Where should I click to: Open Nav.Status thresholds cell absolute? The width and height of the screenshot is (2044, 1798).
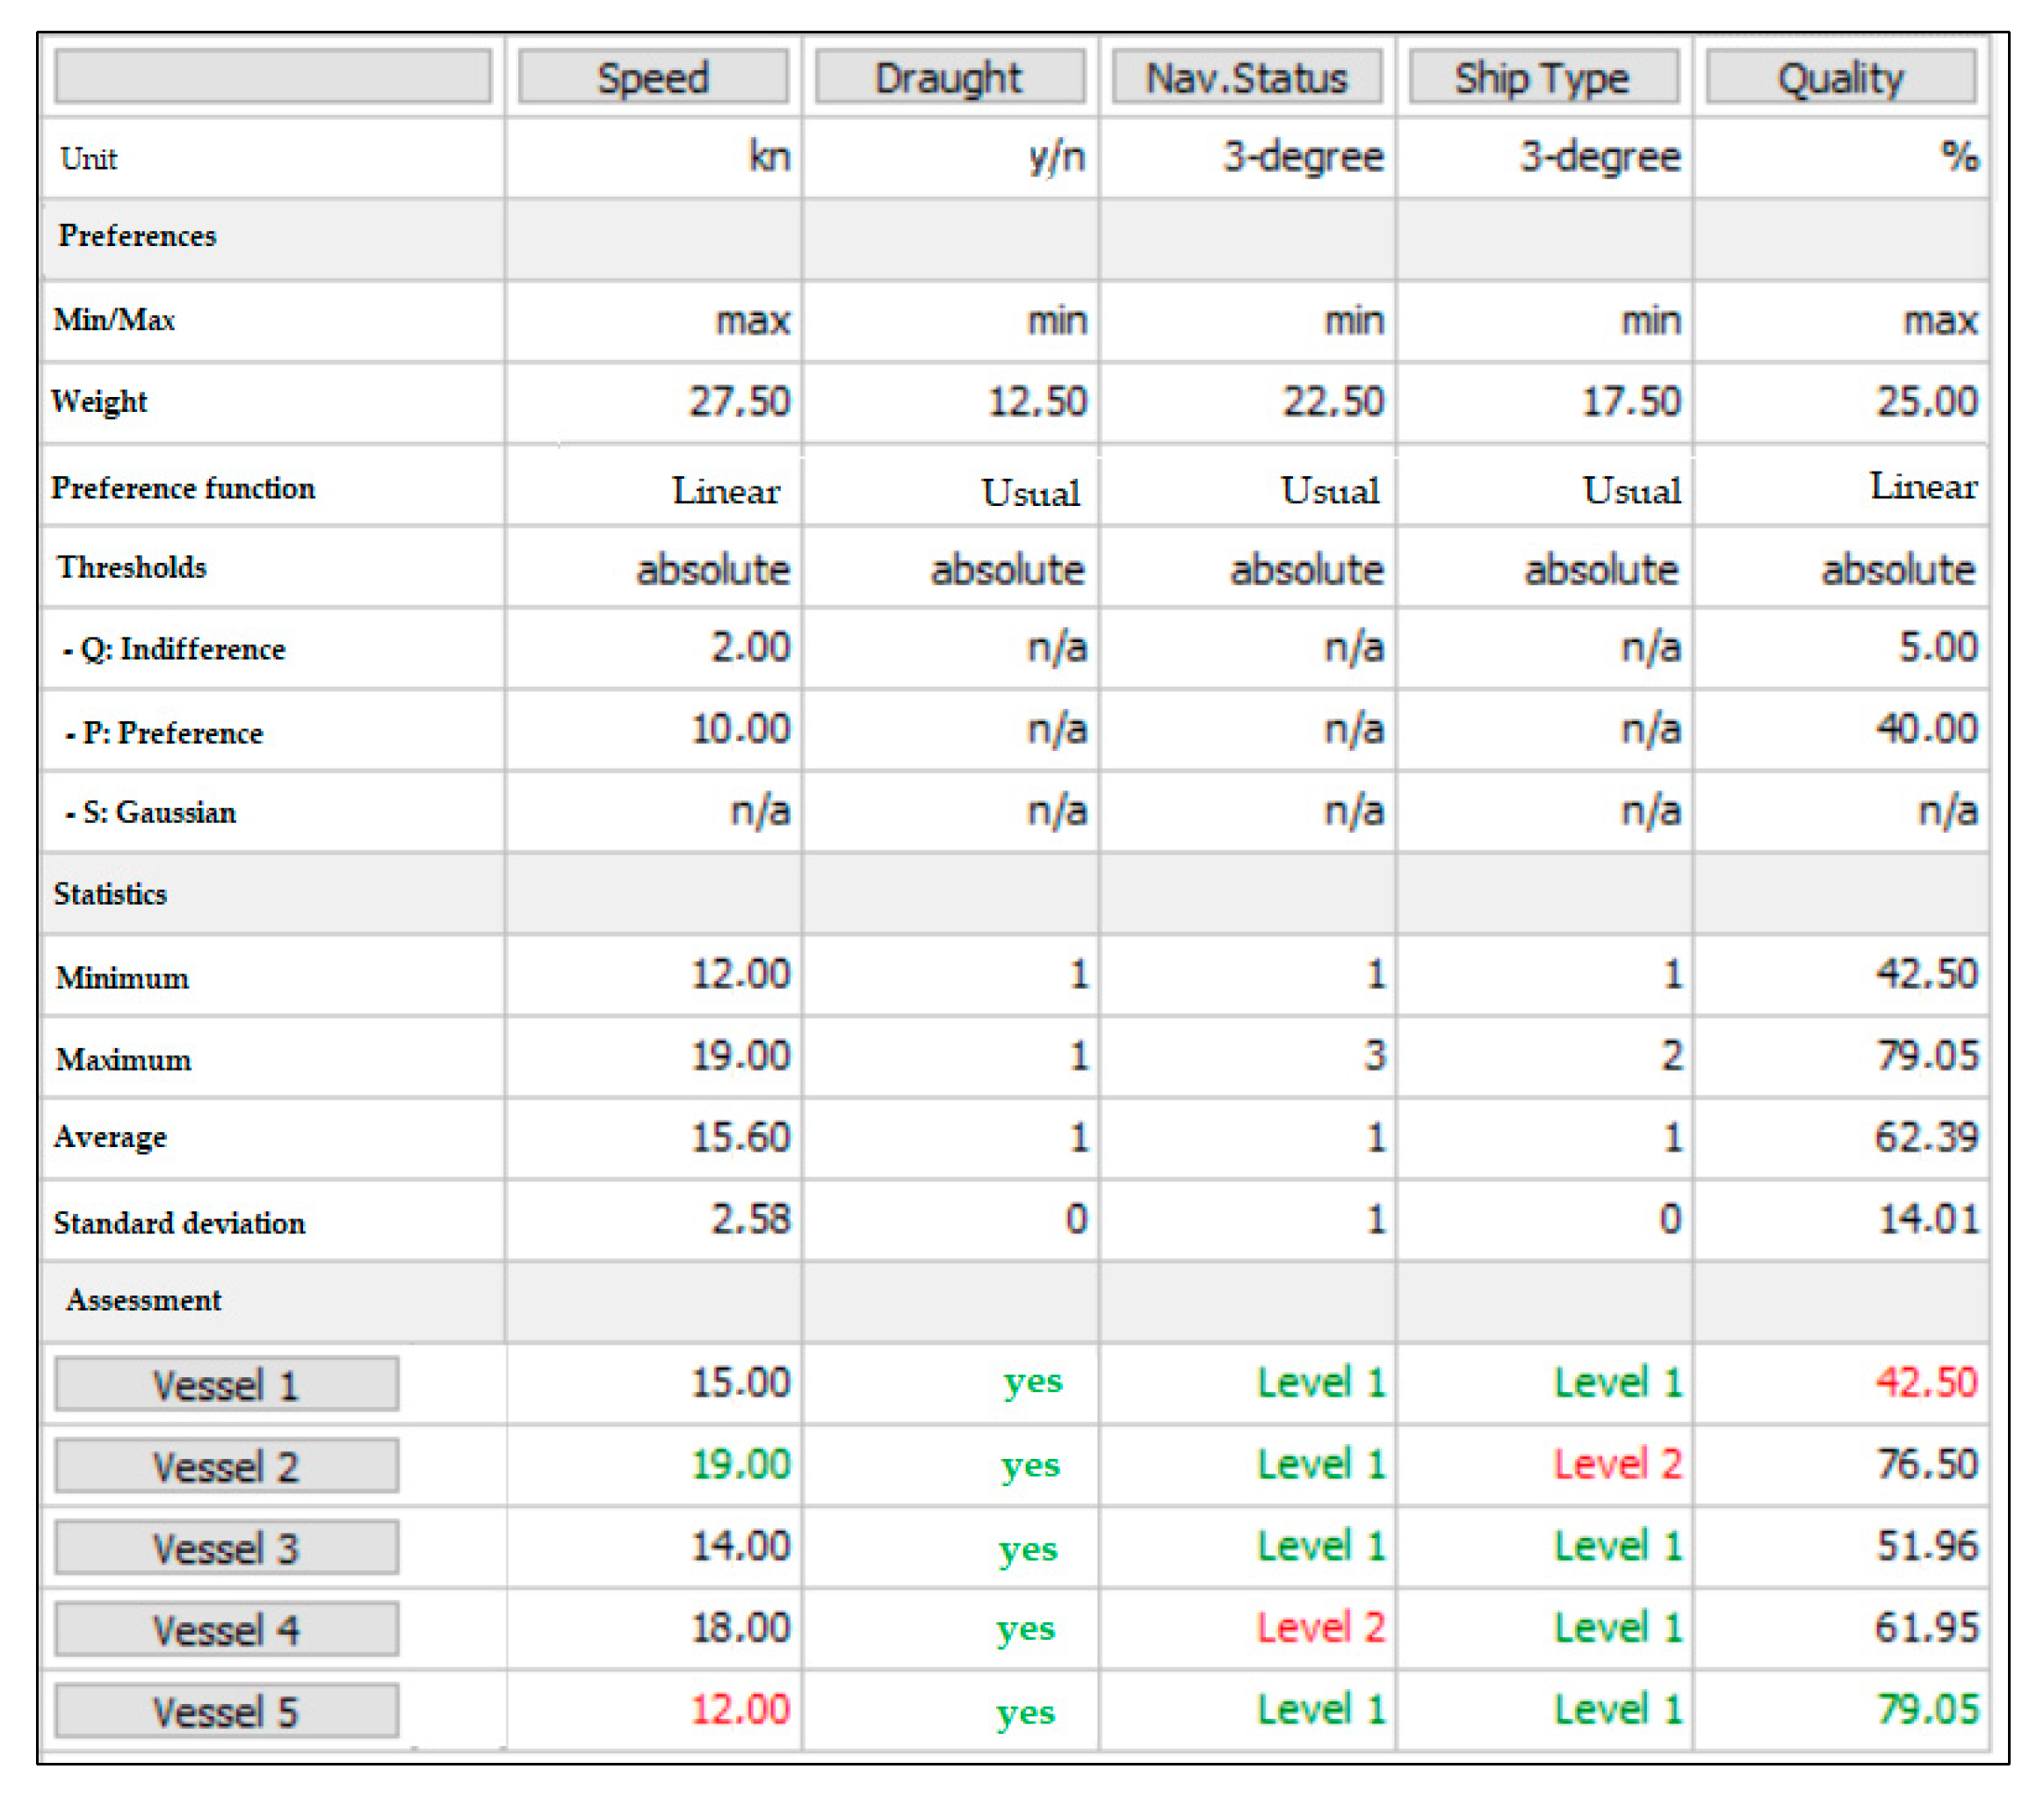[1306, 570]
